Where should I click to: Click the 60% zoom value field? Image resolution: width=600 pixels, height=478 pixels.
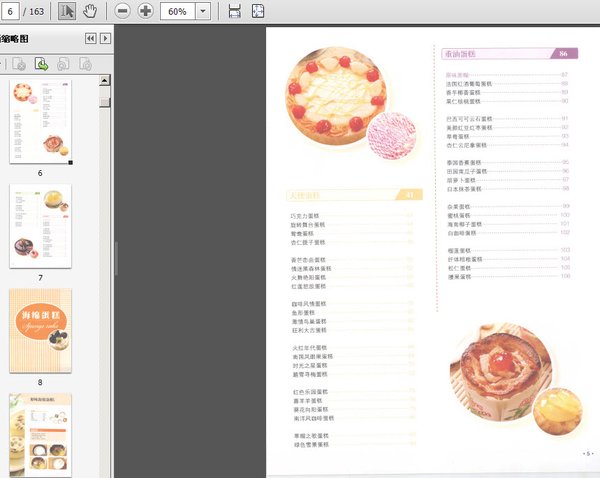[178, 11]
